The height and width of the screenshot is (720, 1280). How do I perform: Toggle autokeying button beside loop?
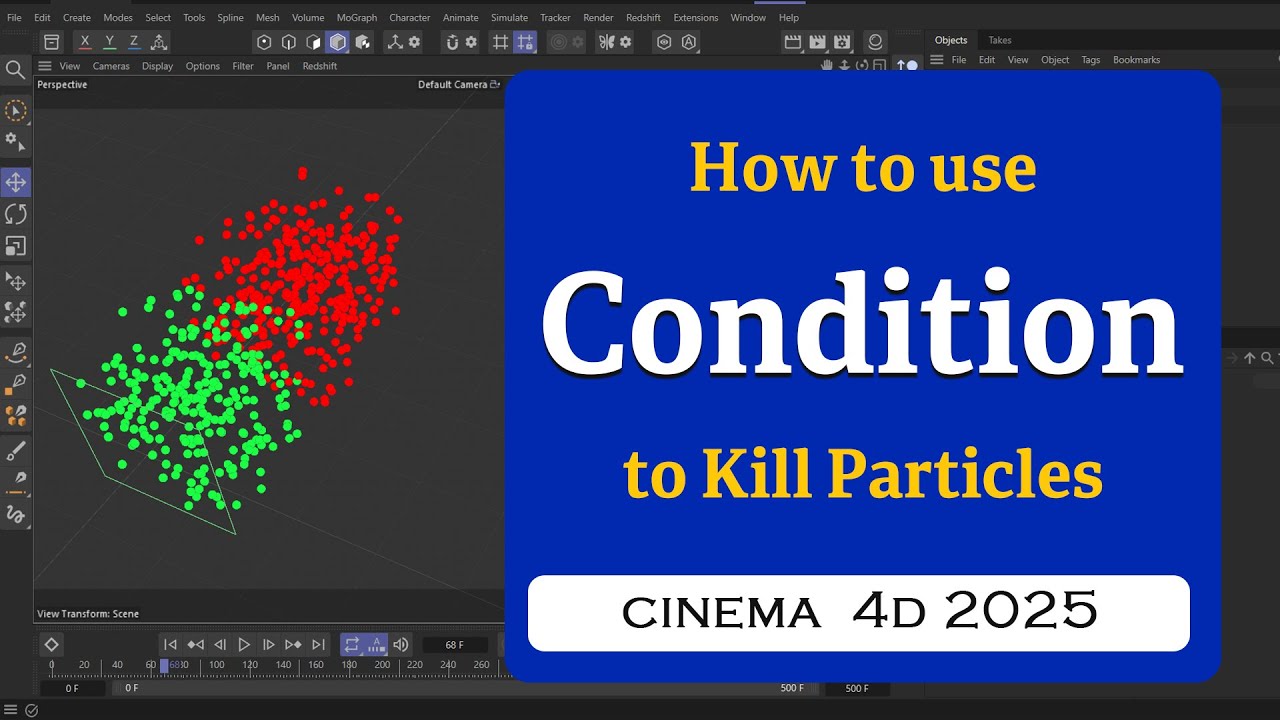(x=377, y=645)
